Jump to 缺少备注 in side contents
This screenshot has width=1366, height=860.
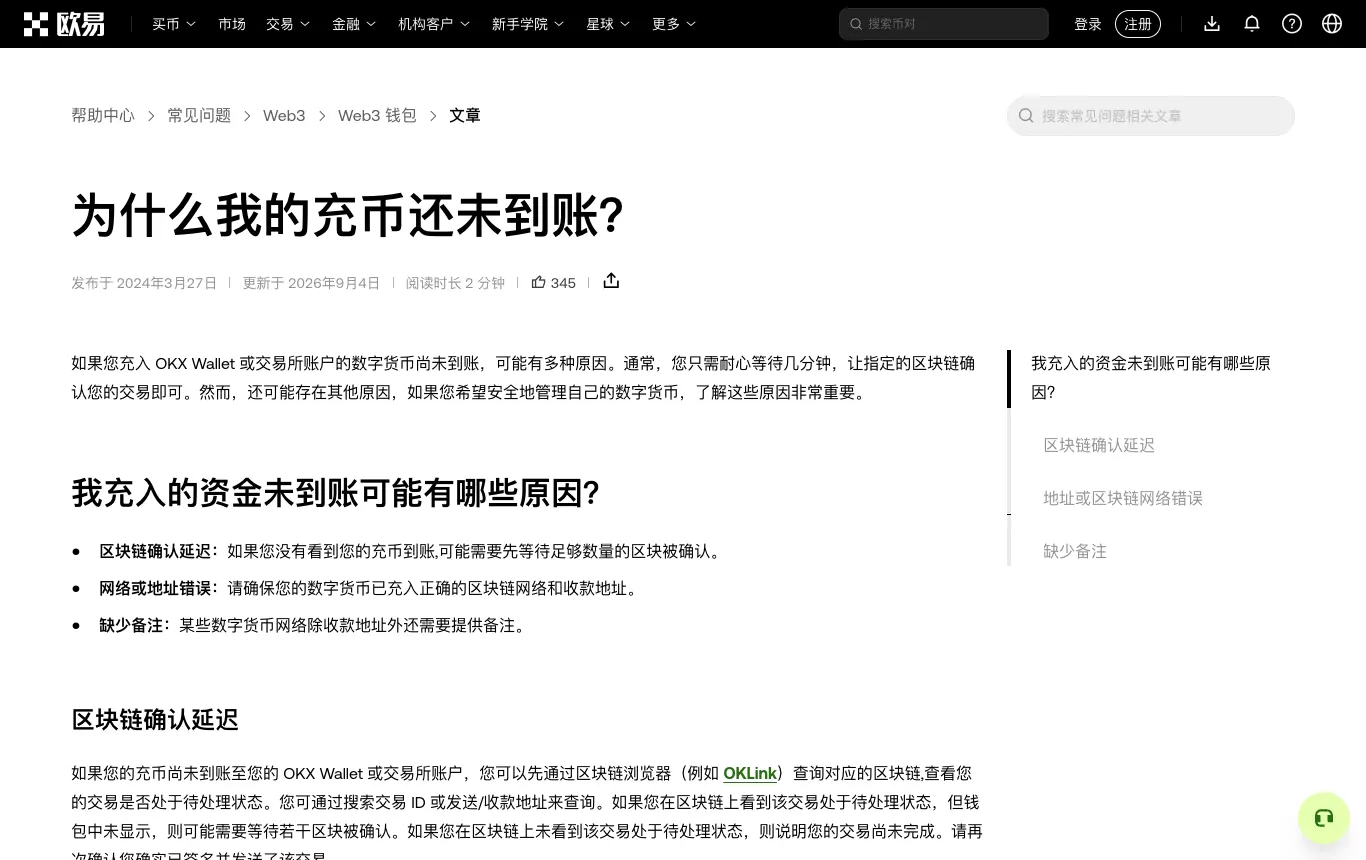[x=1075, y=551]
